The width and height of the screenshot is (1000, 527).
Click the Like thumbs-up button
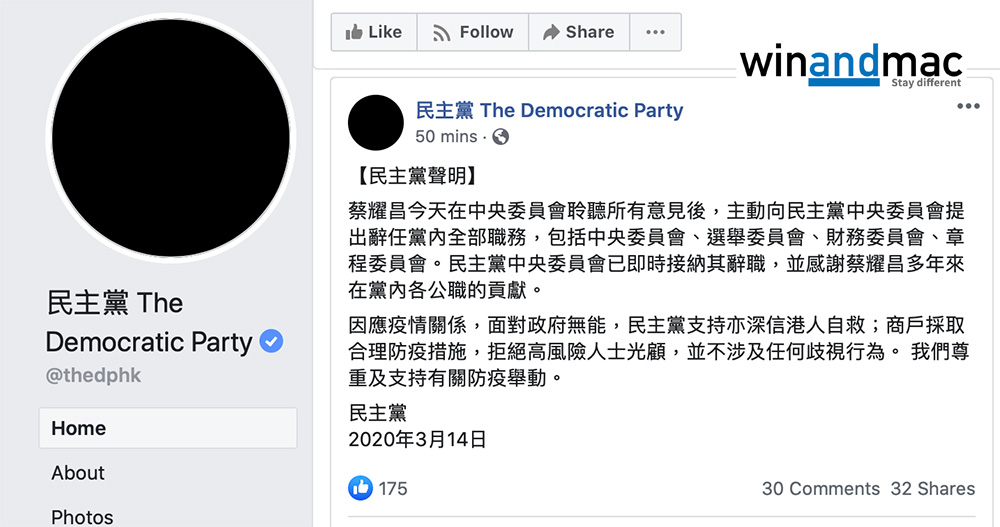click(x=373, y=32)
